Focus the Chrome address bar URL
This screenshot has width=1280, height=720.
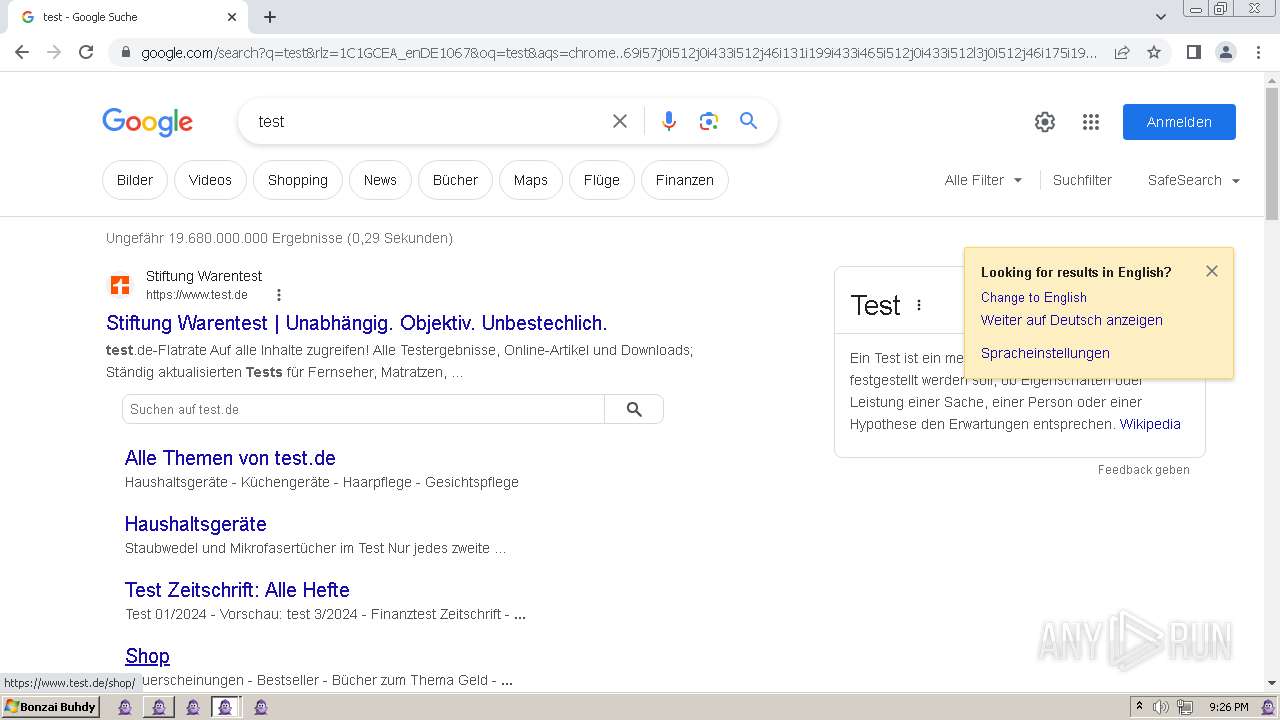(x=619, y=53)
